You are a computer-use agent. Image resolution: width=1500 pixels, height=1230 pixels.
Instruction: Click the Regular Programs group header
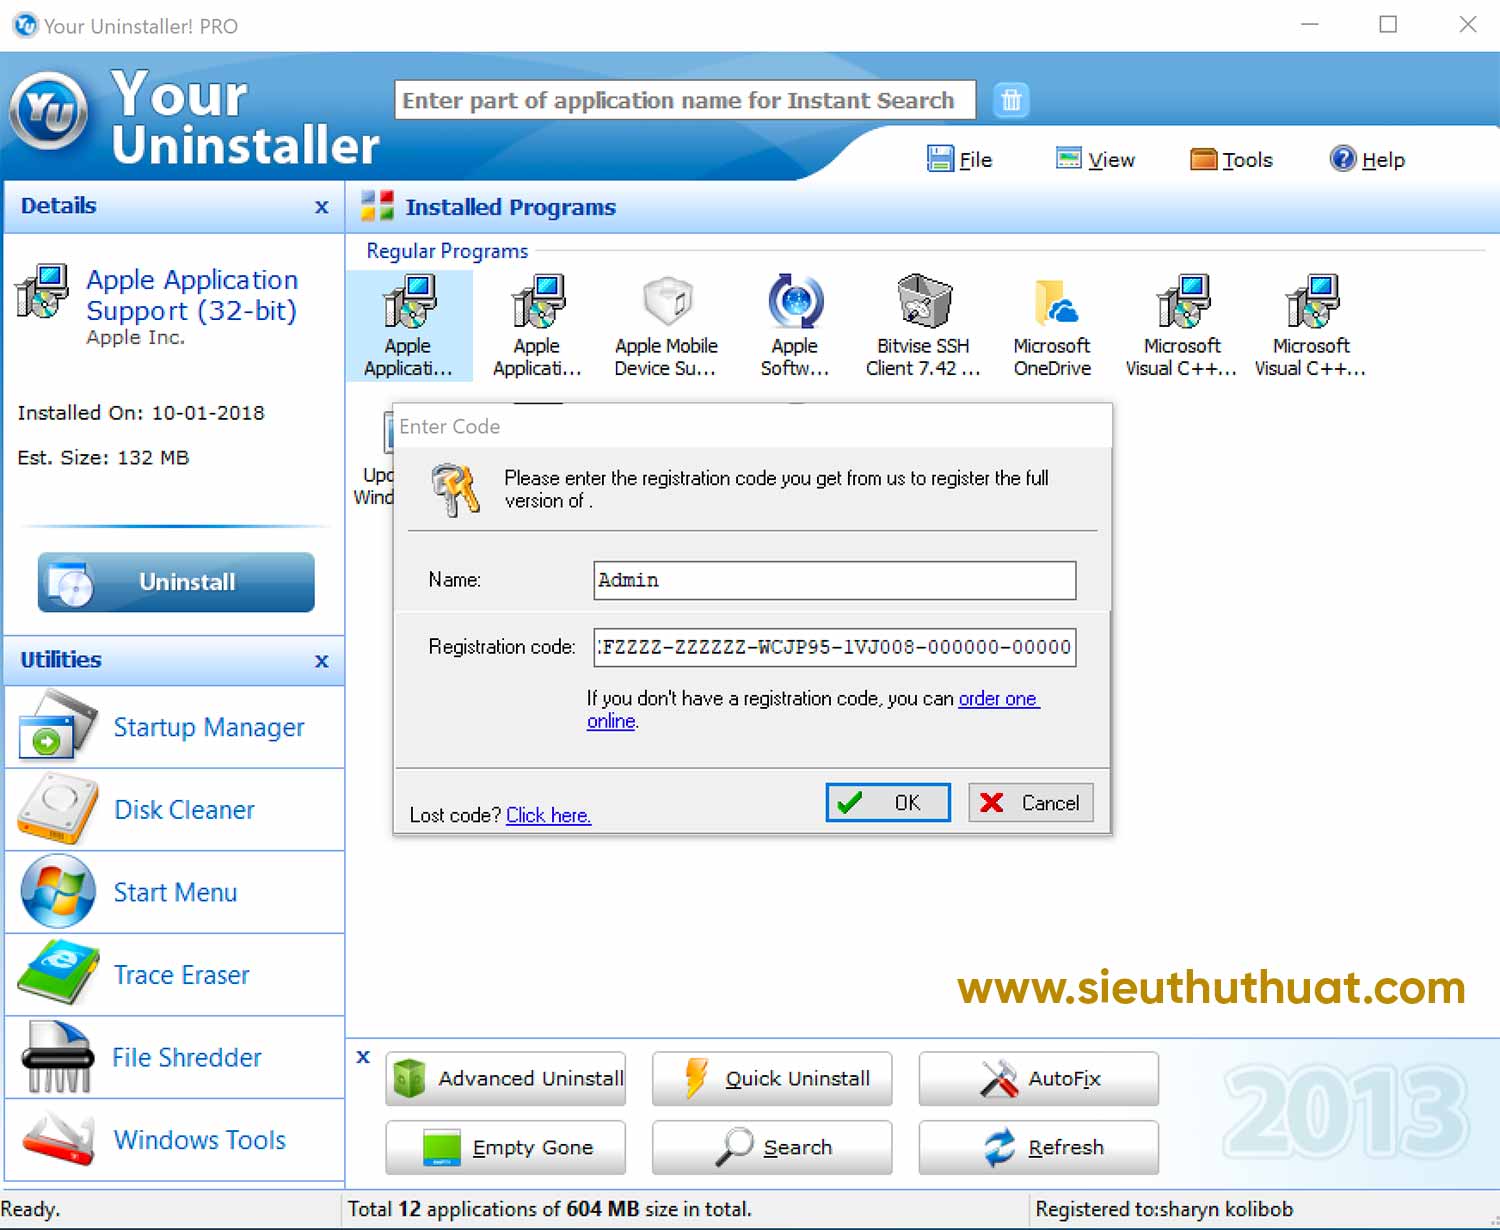(447, 251)
